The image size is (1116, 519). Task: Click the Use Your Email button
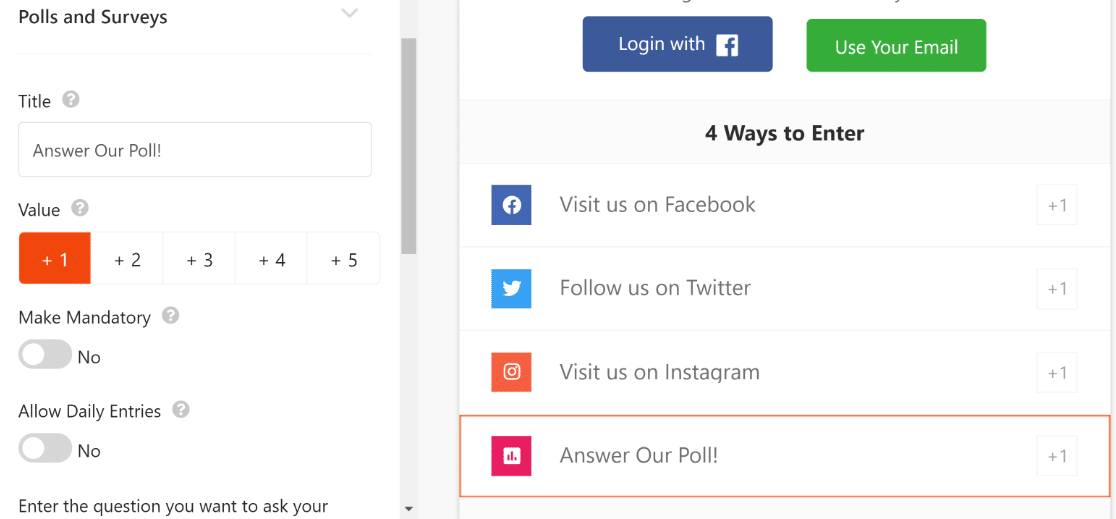click(x=896, y=46)
